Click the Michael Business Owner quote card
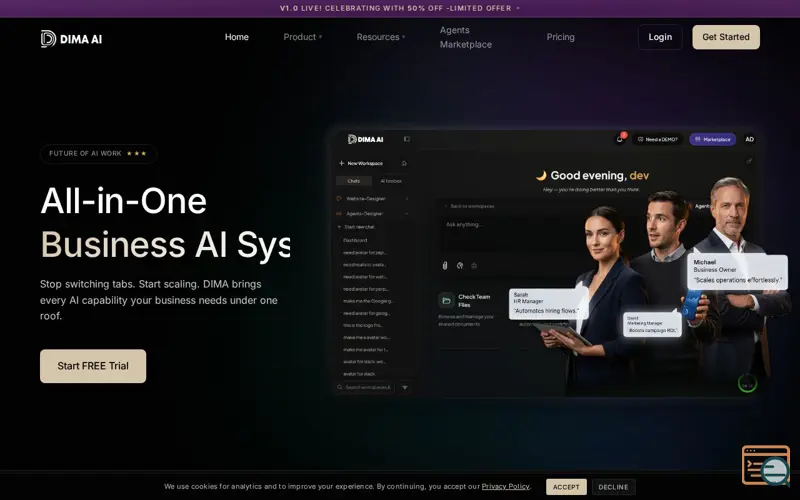 click(737, 271)
